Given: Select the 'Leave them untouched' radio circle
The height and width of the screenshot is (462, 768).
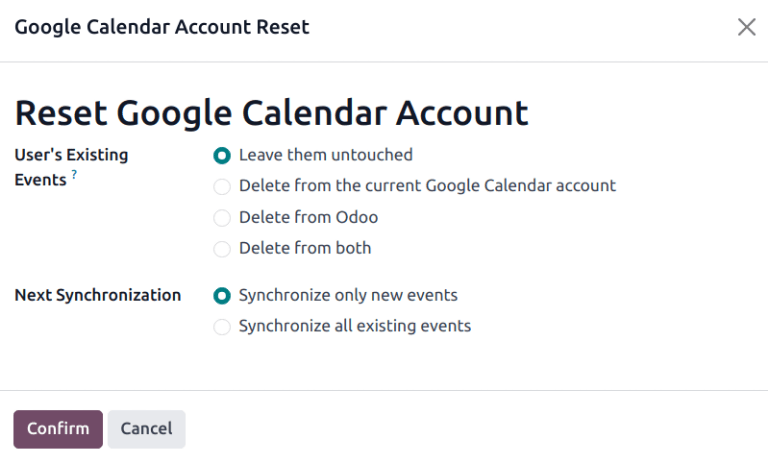Looking at the screenshot, I should (x=222, y=156).
